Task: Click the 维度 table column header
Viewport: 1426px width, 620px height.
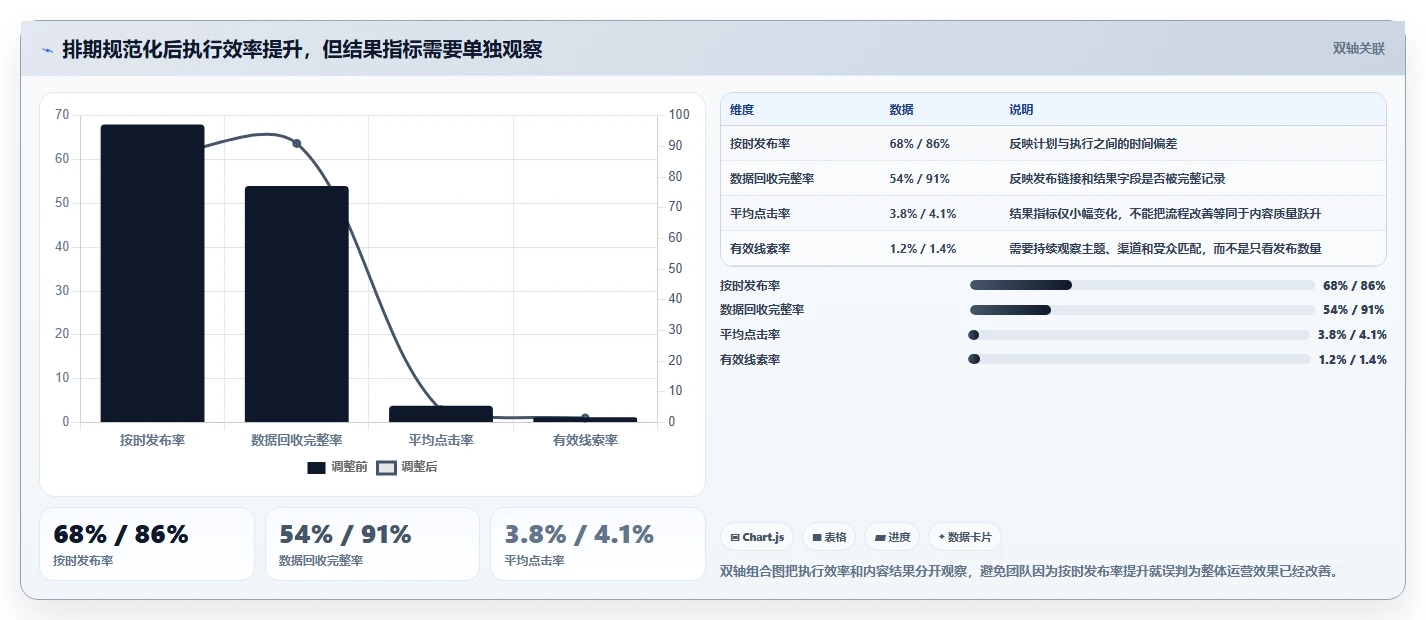Action: point(742,110)
